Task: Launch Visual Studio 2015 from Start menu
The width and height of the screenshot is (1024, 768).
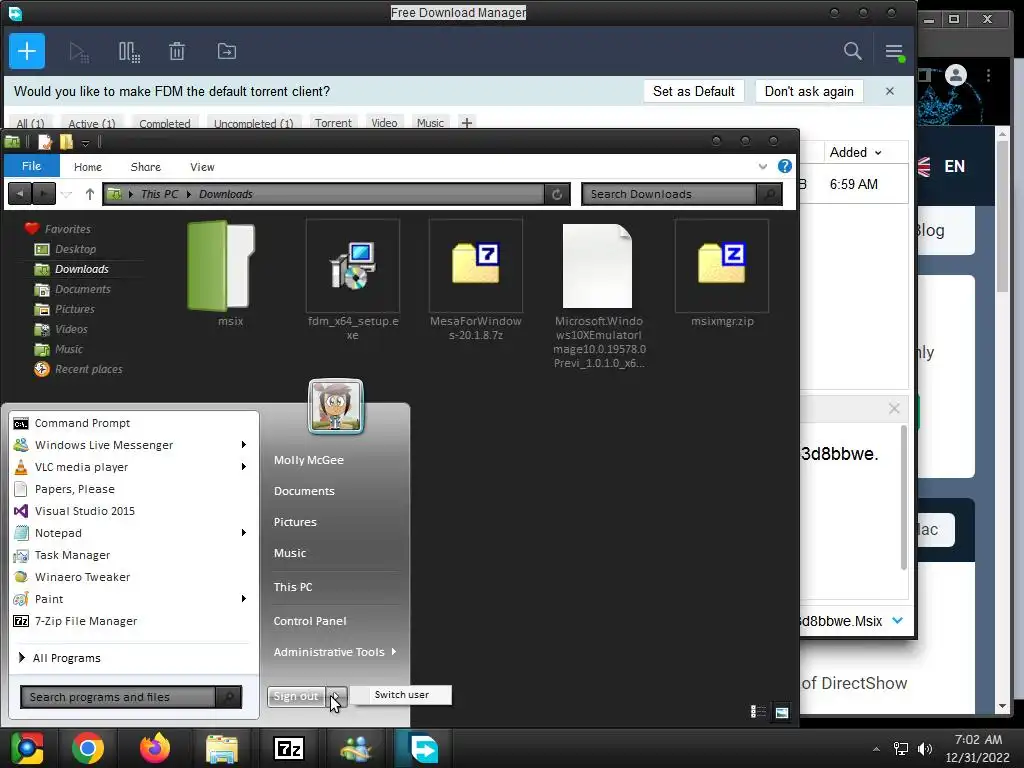Action: [x=85, y=511]
